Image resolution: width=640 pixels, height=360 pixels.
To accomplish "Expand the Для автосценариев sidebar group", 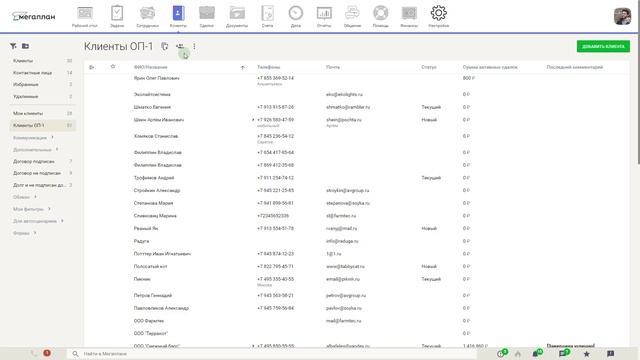I will pyautogui.click(x=38, y=221).
